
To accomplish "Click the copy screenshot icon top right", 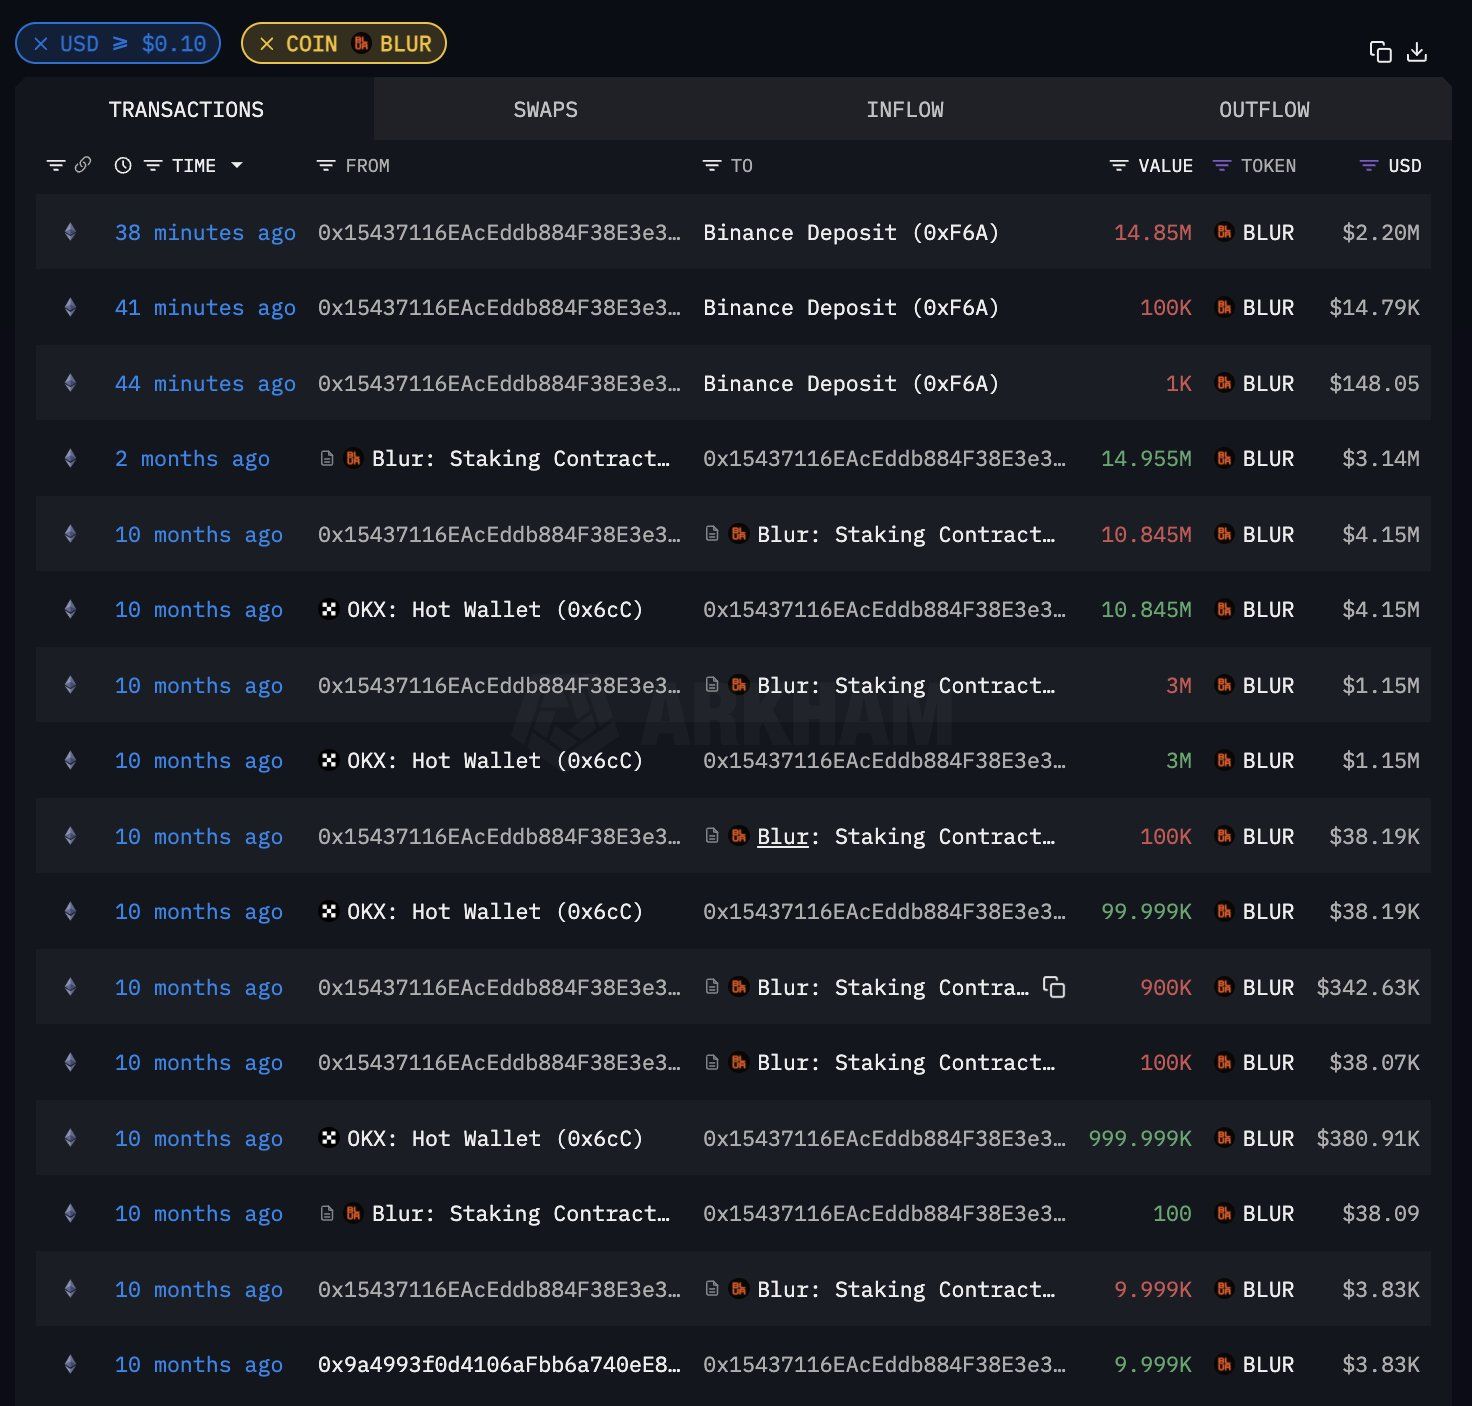I will 1381,51.
